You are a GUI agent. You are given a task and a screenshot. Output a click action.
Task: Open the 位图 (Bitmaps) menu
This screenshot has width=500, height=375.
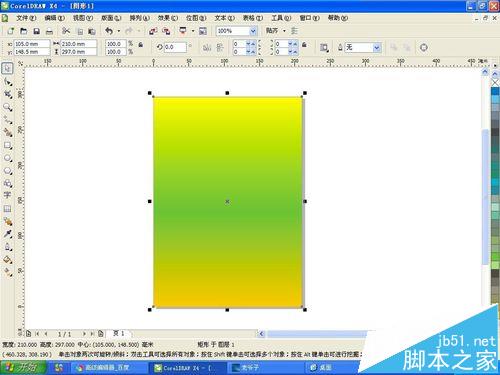196,18
